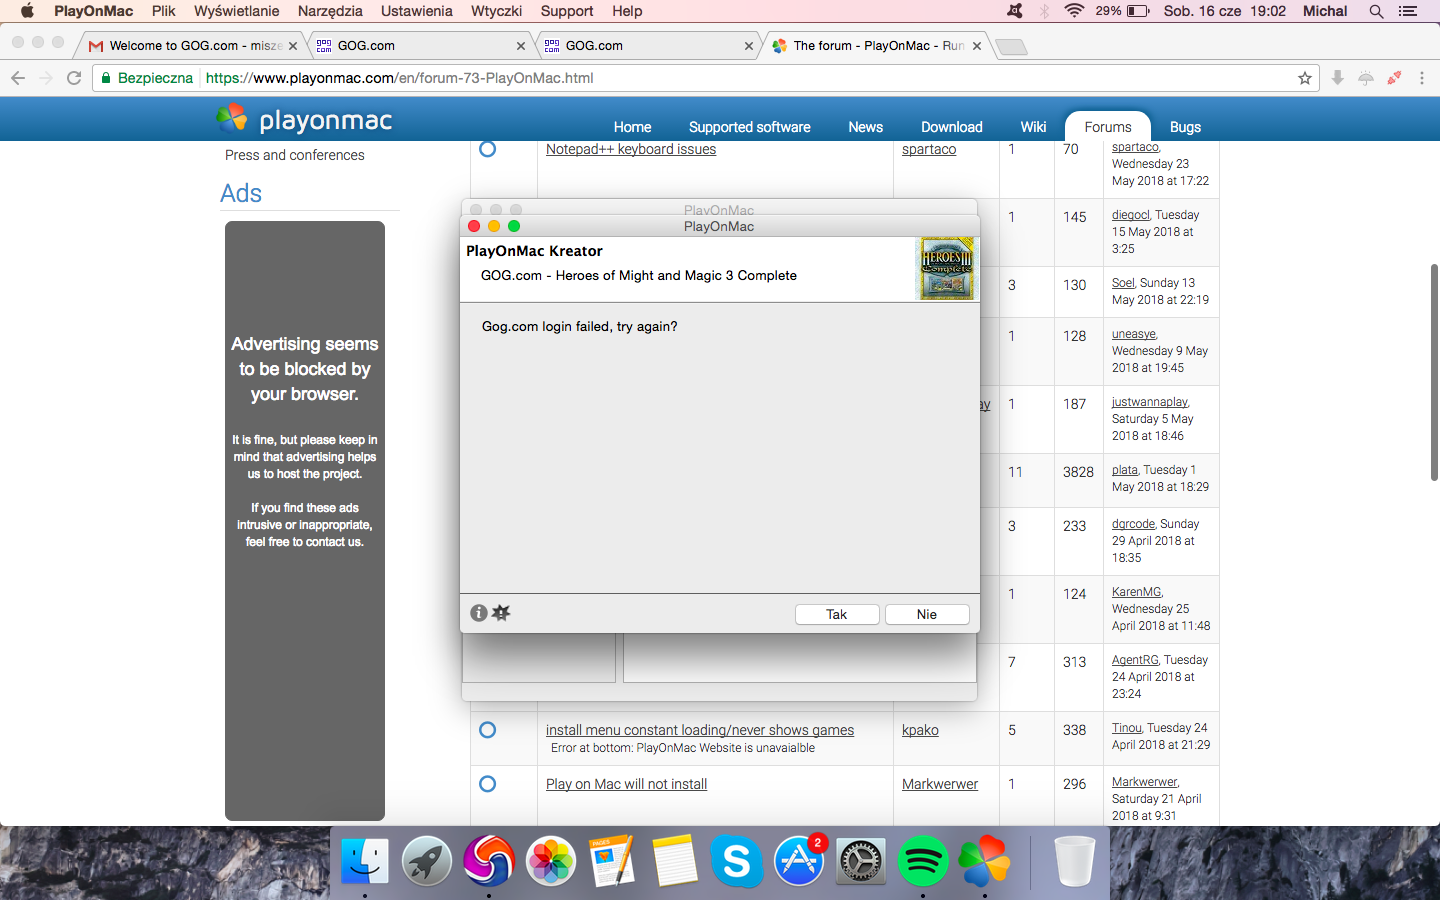Viewport: 1440px width, 900px height.
Task: Open Trash in the dock
Action: tap(1075, 860)
